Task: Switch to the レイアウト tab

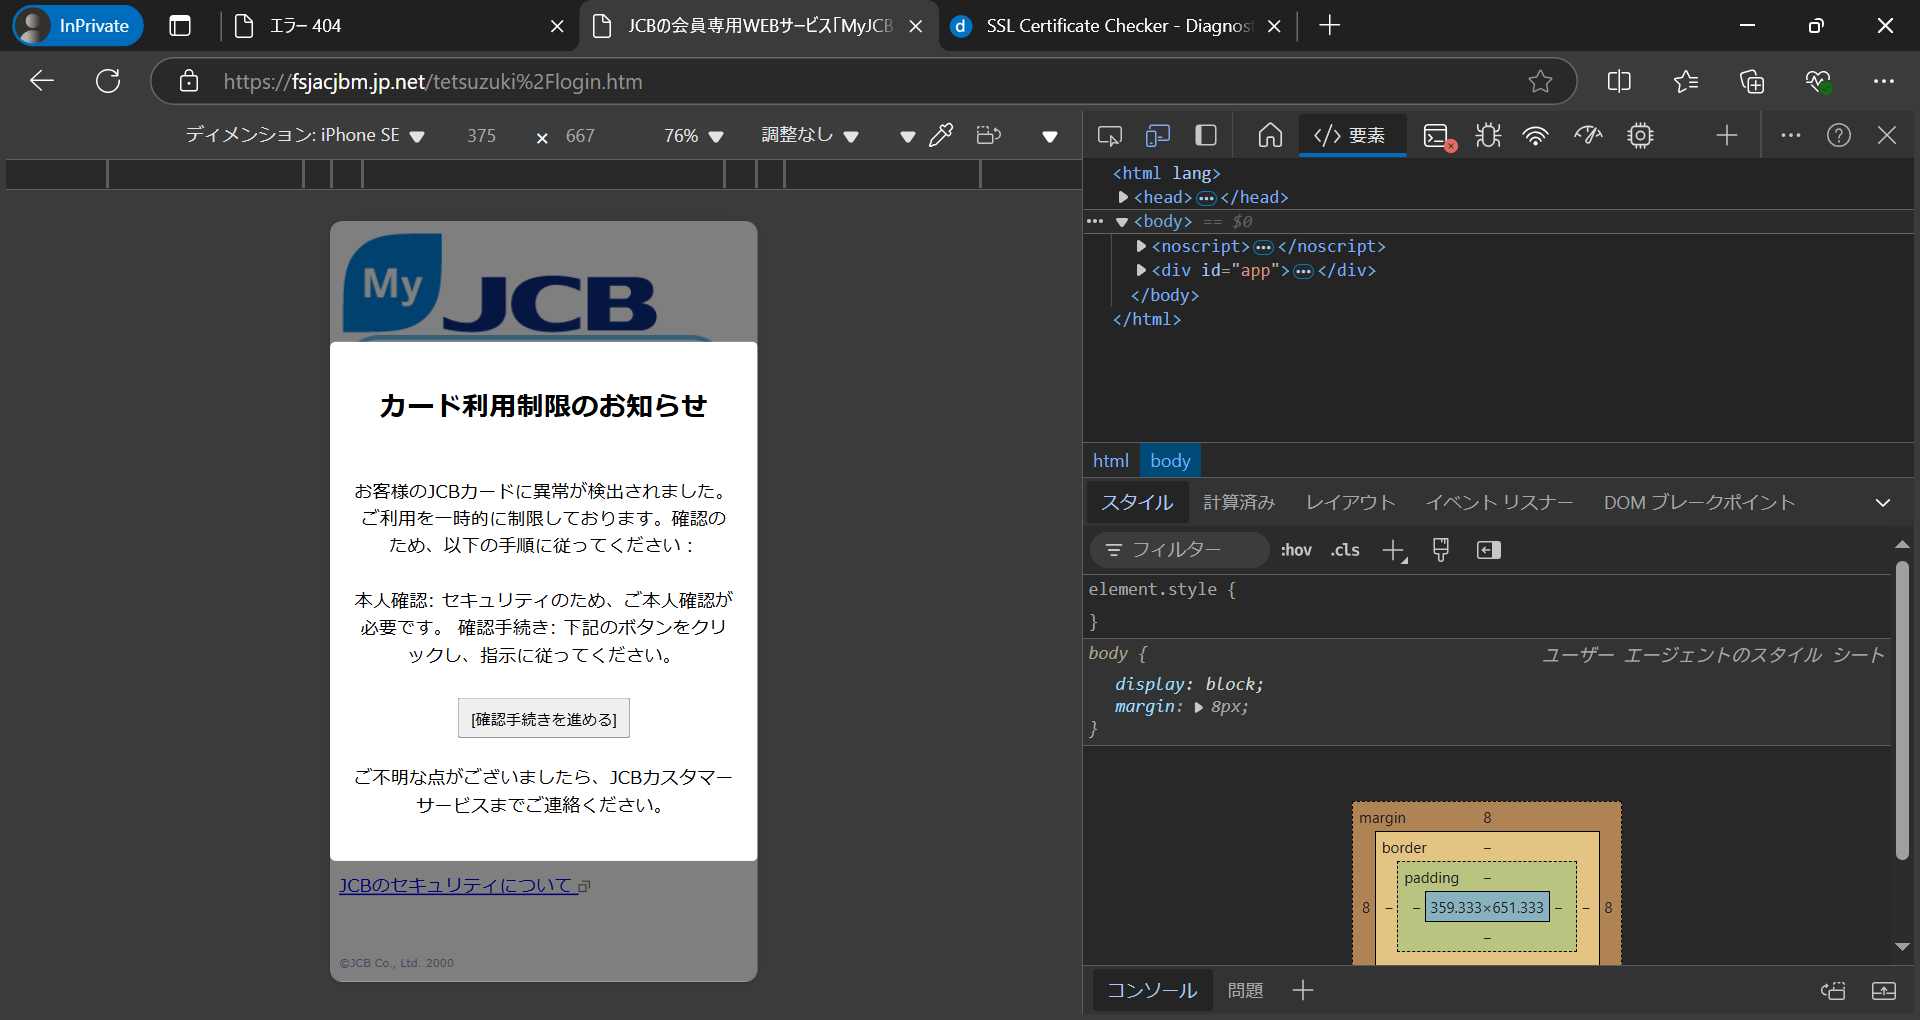Action: pos(1350,502)
